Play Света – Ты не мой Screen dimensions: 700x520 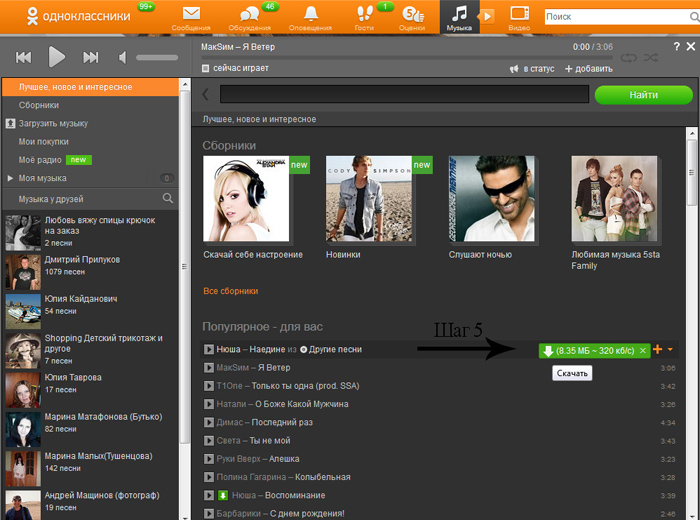coord(208,441)
